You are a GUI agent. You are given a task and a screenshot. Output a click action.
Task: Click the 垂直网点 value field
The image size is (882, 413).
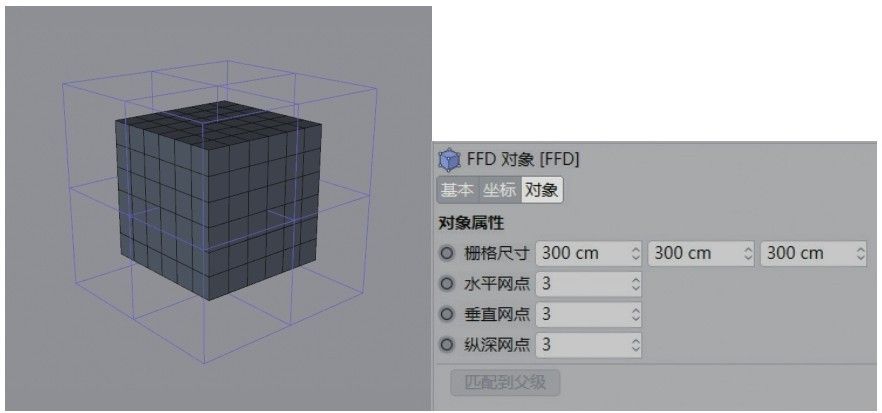point(588,315)
